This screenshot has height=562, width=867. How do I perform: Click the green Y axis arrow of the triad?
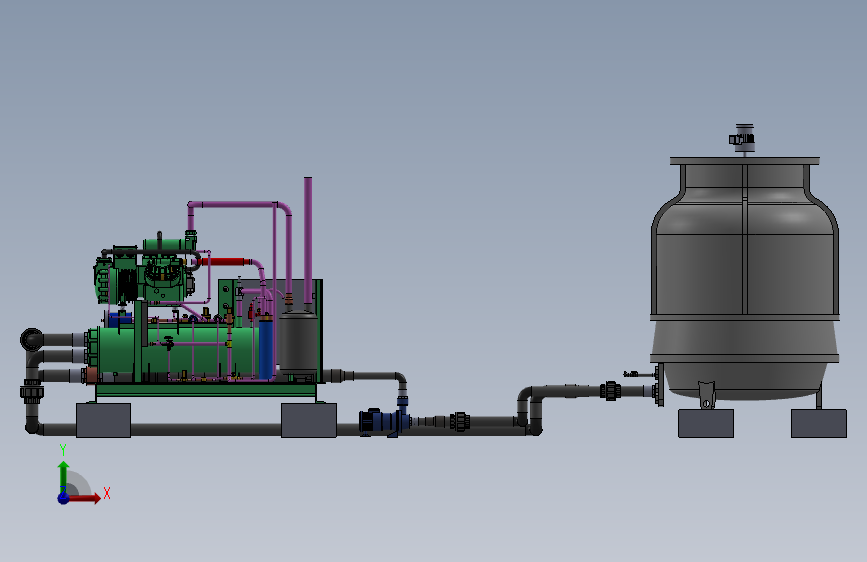64,476
